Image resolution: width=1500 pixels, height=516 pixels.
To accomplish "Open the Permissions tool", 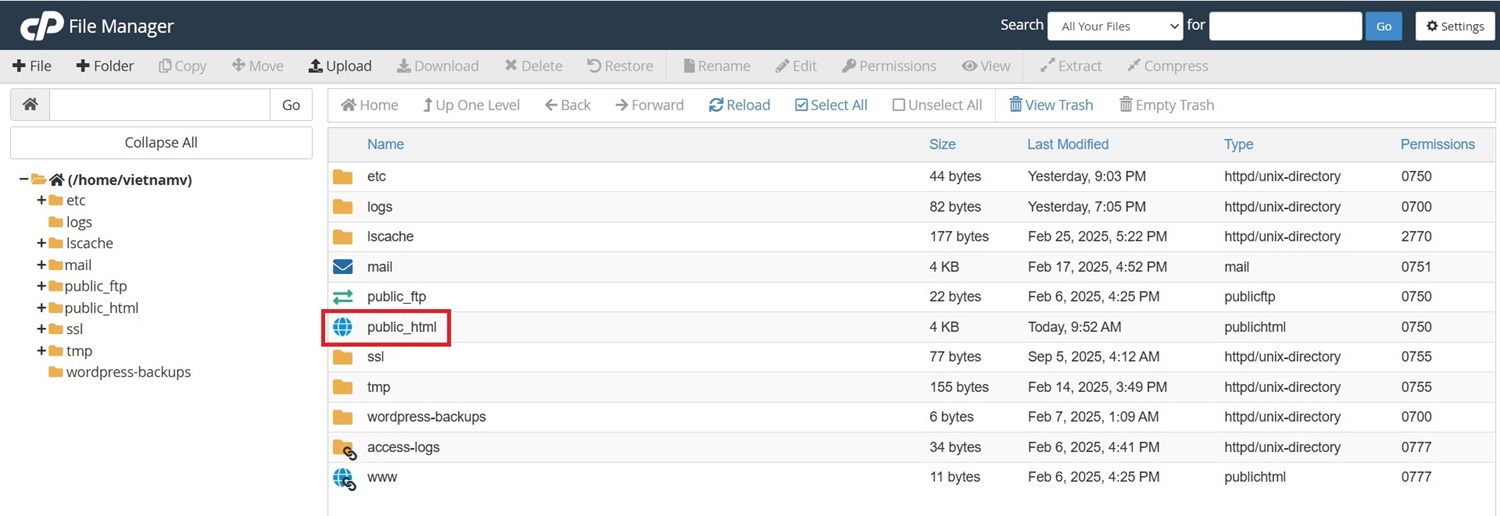I will pos(889,66).
